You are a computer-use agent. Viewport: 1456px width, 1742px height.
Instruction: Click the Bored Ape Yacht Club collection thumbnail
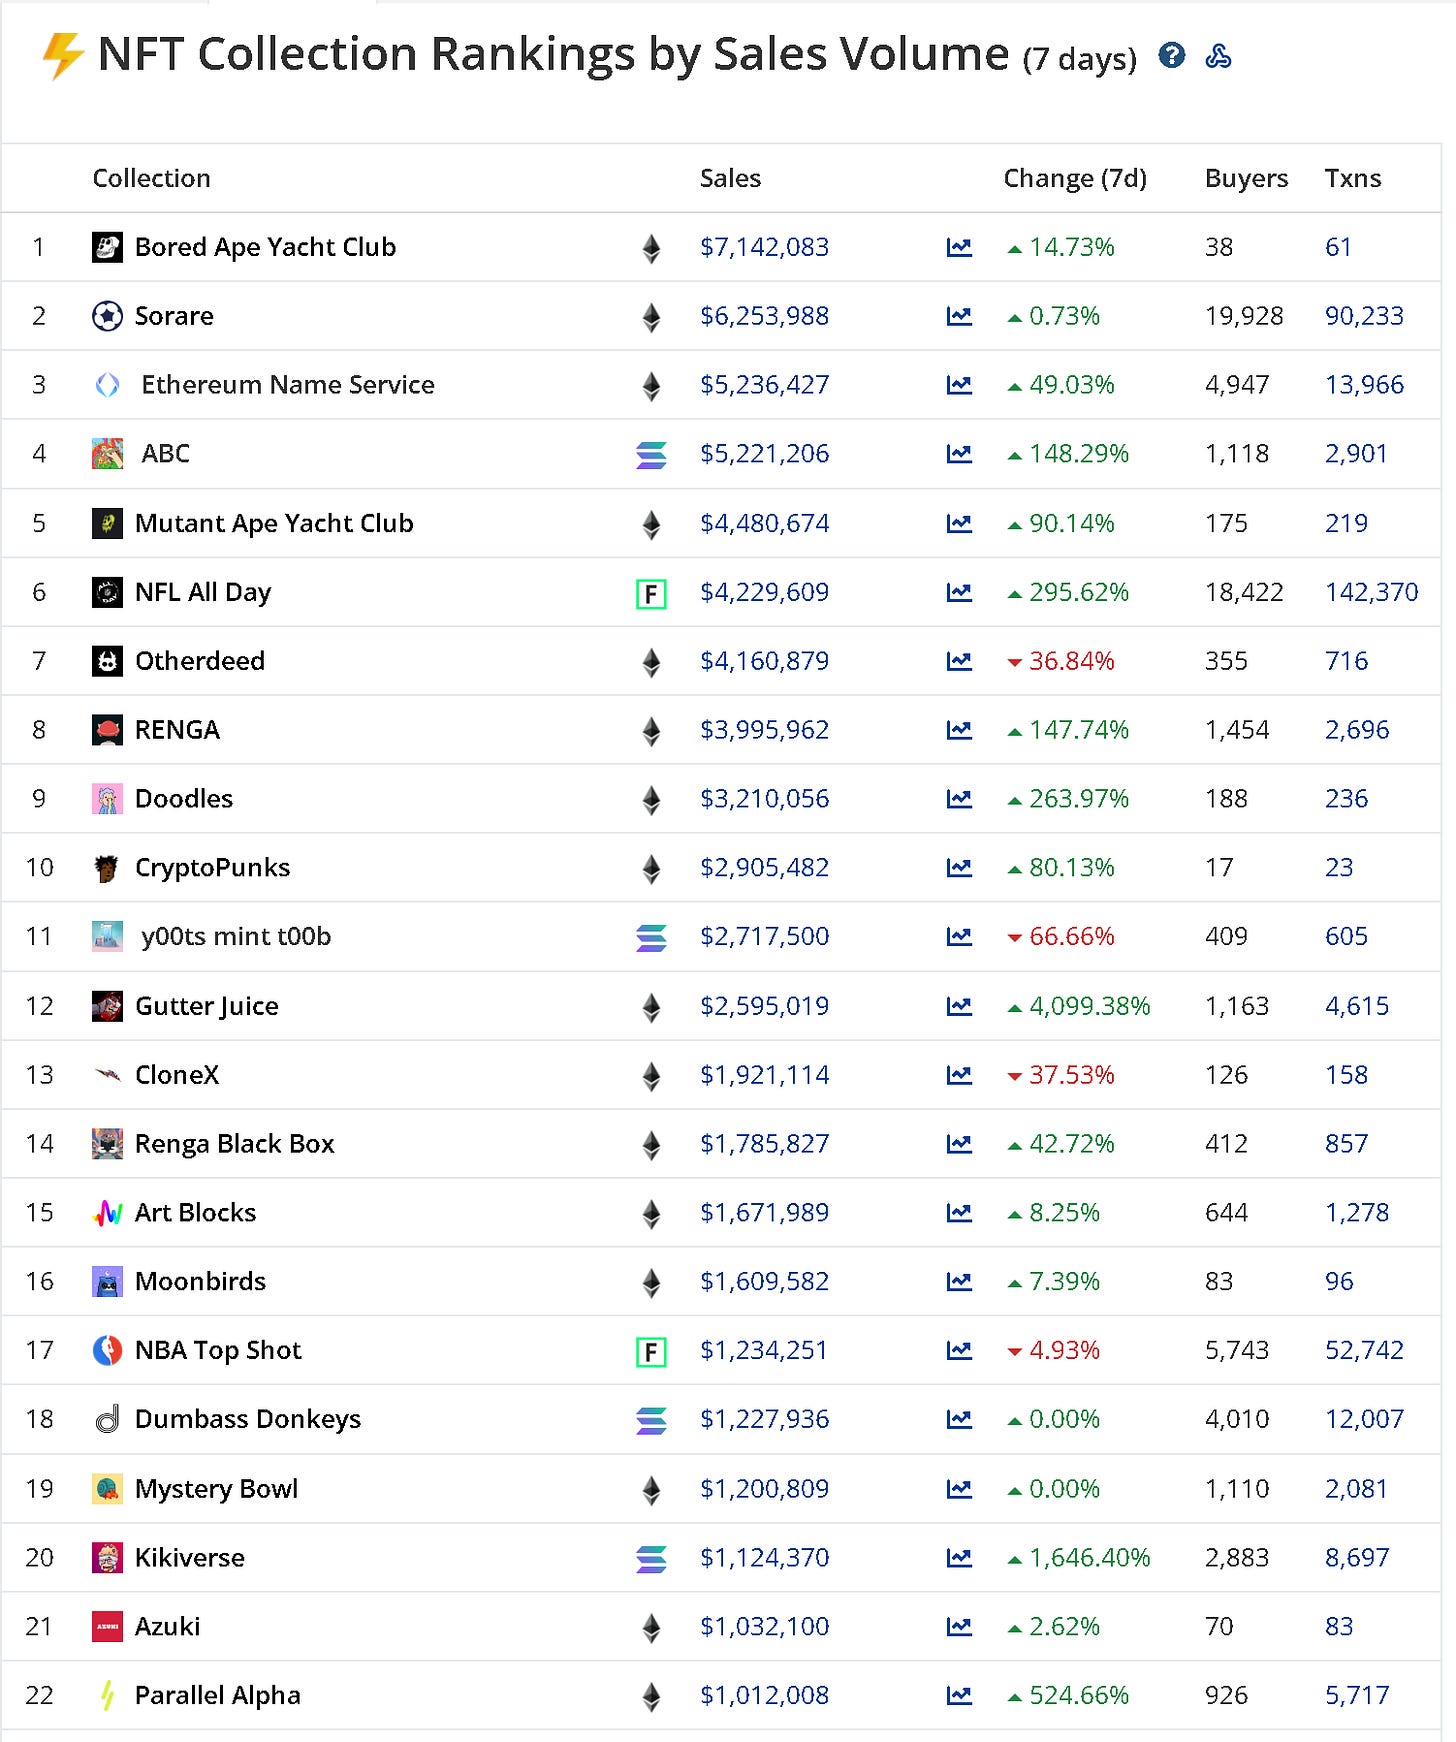(107, 247)
